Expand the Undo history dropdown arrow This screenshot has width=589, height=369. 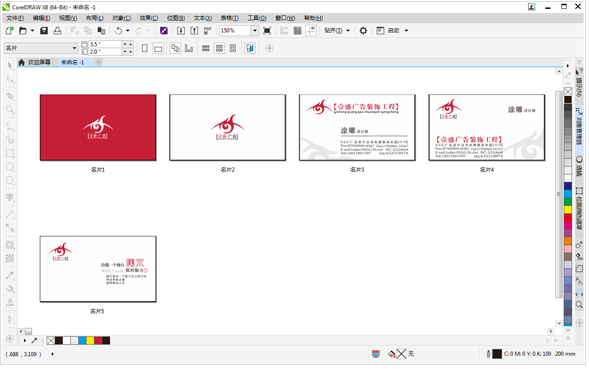(128, 31)
